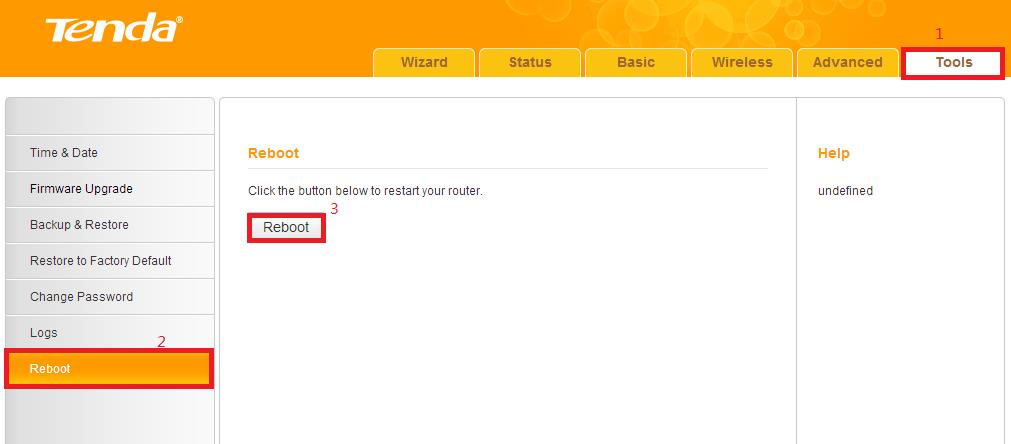This screenshot has width=1011, height=444.
Task: Select Firmware Upgrade in the sidebar
Action: (81, 189)
